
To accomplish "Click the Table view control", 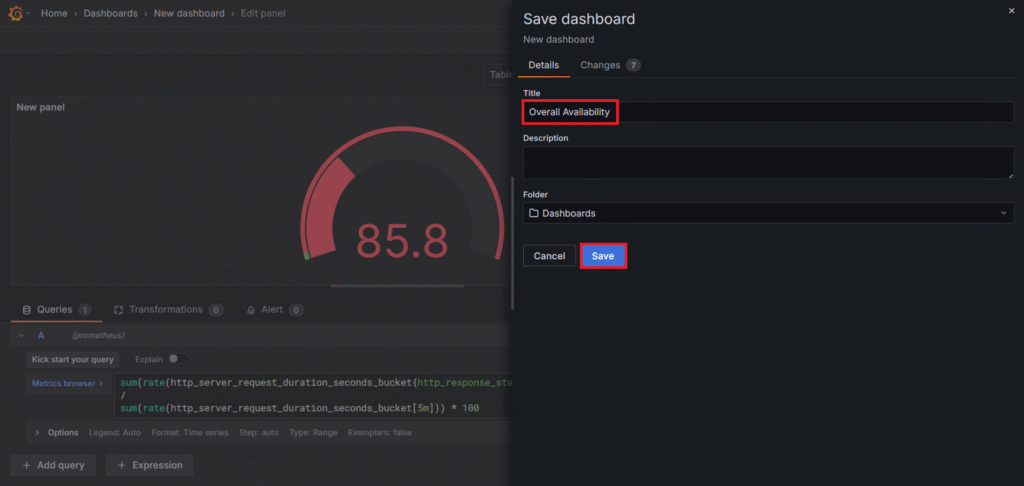I will tap(498, 75).
